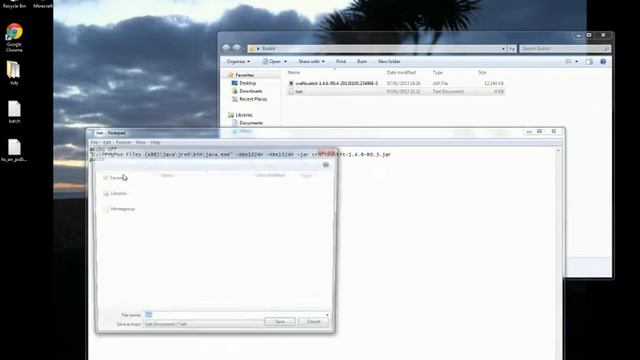Open the Notepad Help menu
Screen dimensions: 640x360
[155, 142]
